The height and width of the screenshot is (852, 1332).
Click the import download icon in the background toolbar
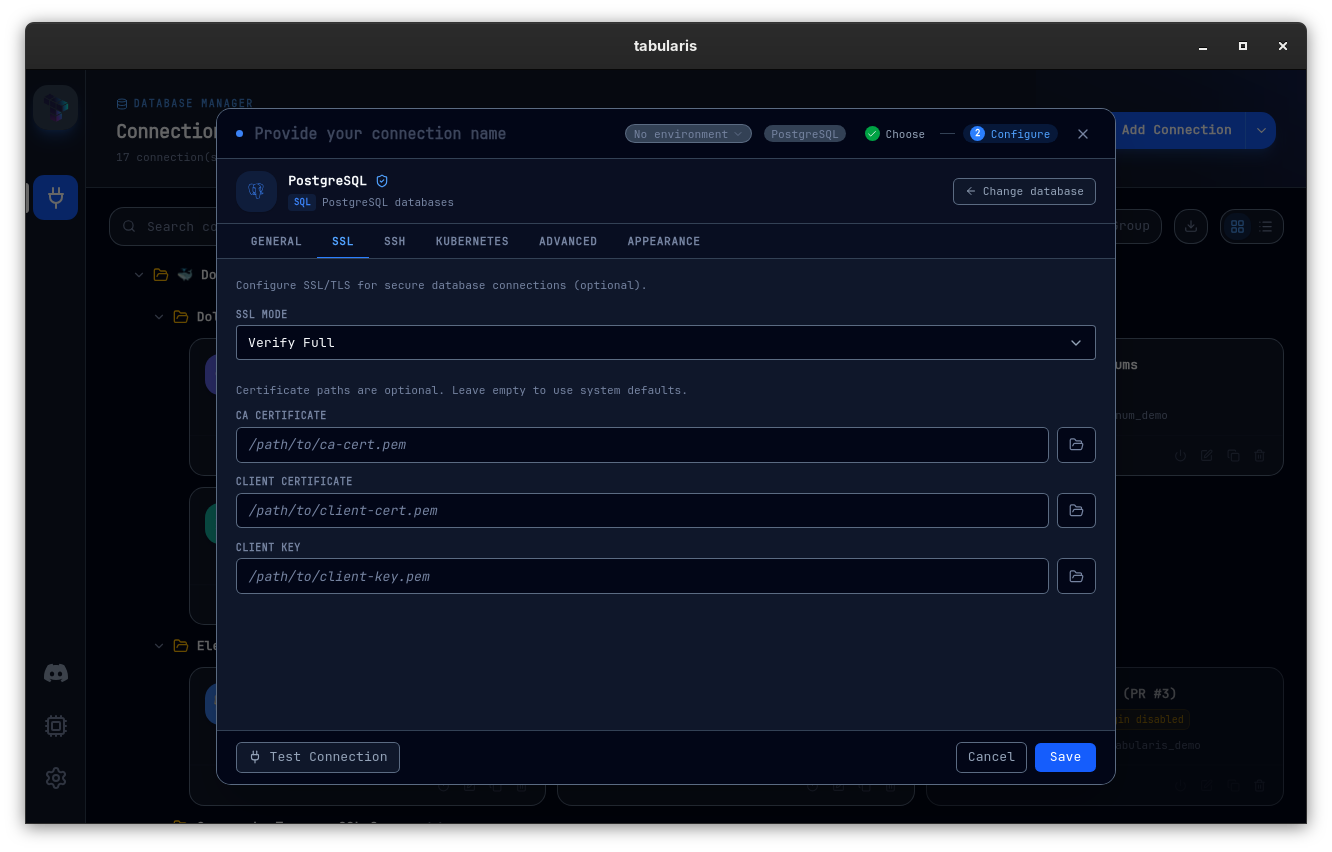click(1191, 226)
